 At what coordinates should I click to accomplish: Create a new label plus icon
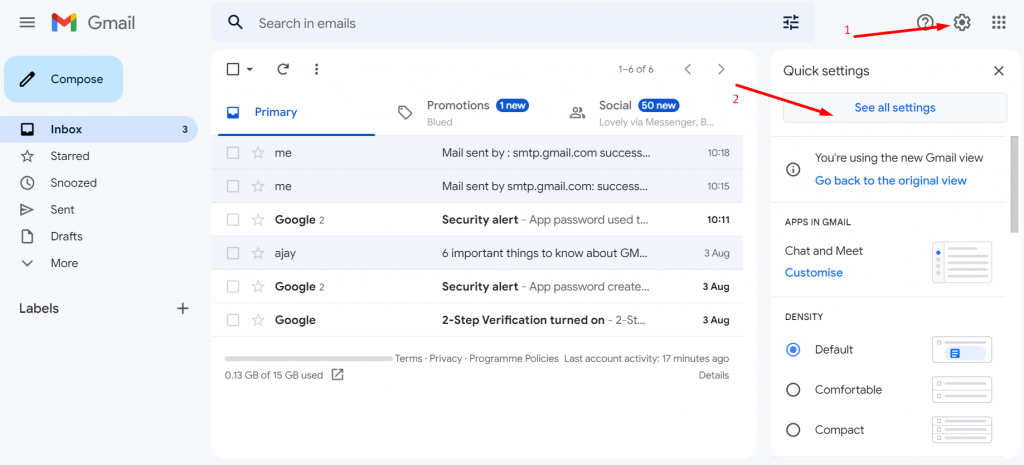[183, 308]
